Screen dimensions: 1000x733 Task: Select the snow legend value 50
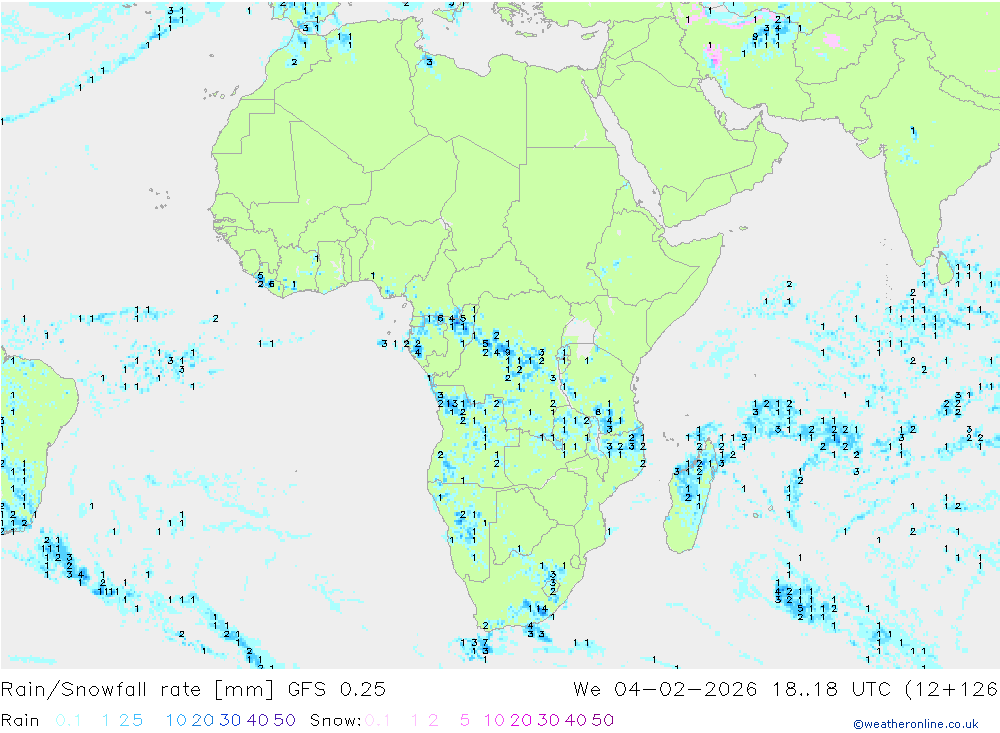pyautogui.click(x=603, y=720)
